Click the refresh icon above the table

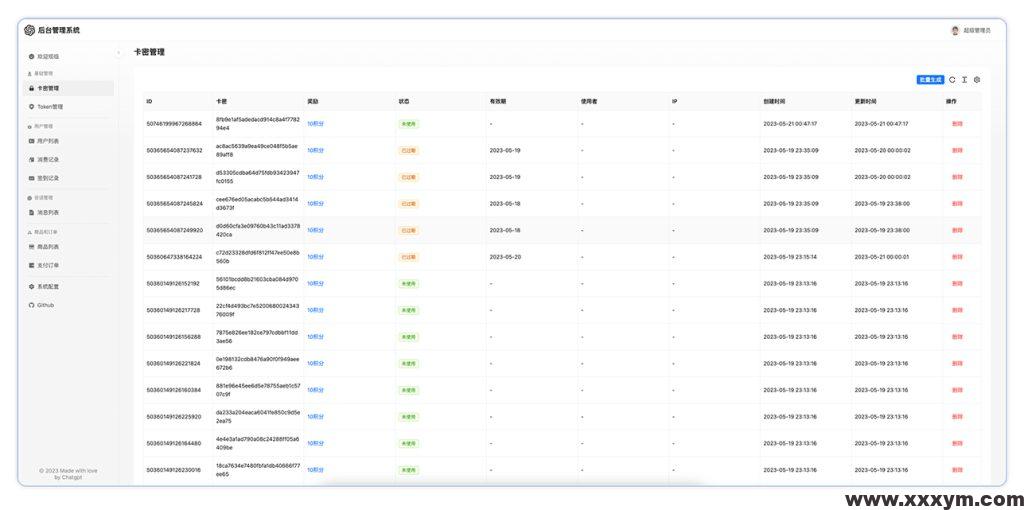tap(953, 79)
